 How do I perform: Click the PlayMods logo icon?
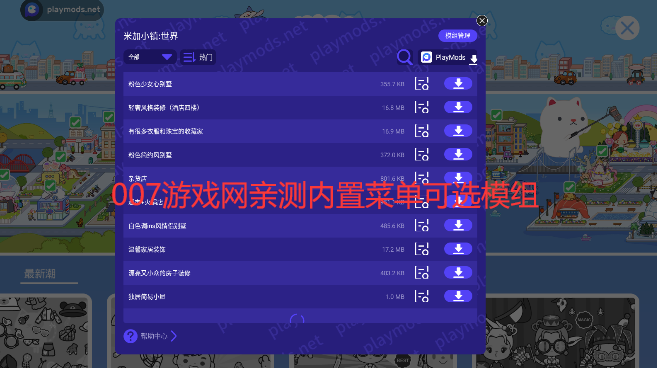pos(426,57)
